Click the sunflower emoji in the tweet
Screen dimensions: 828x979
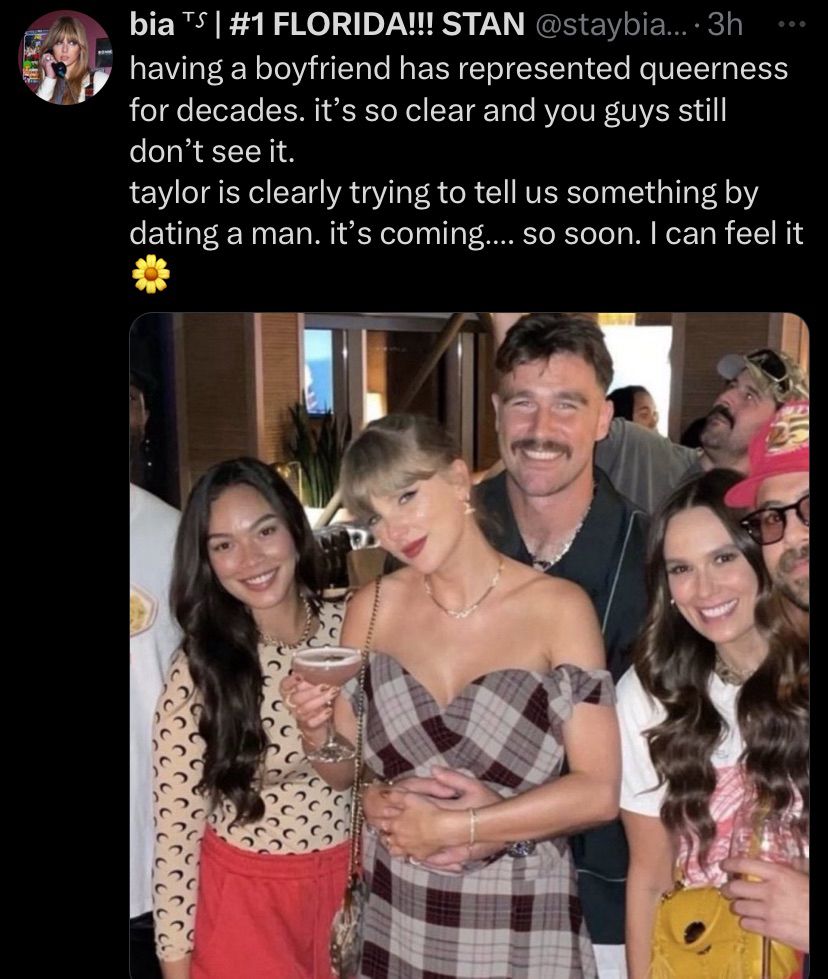click(x=151, y=273)
